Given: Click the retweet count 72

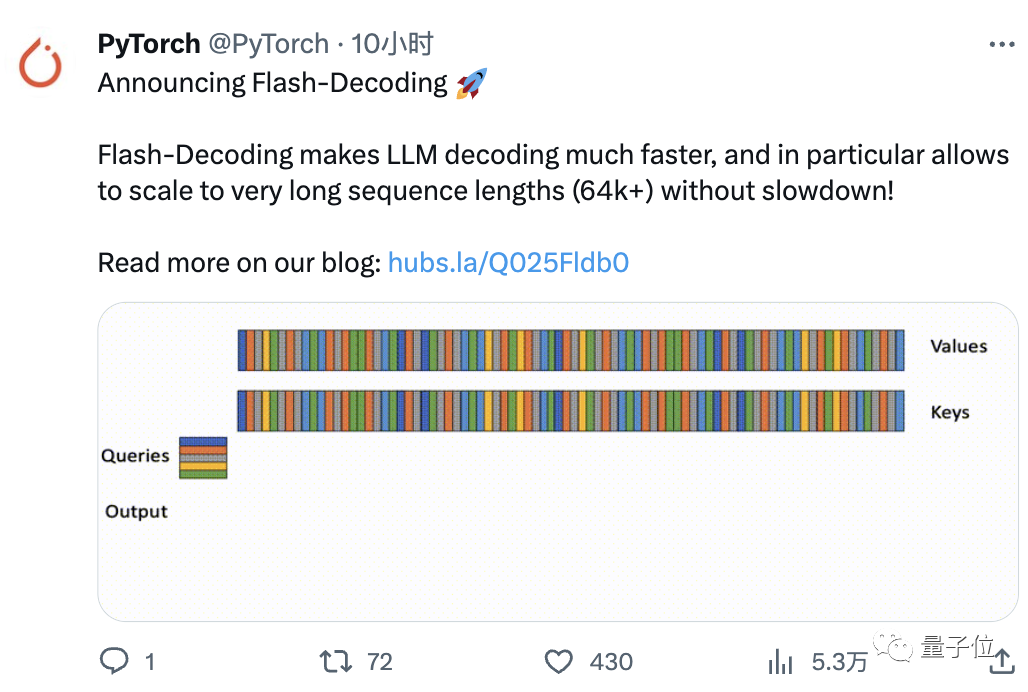Looking at the screenshot, I should point(380,662).
